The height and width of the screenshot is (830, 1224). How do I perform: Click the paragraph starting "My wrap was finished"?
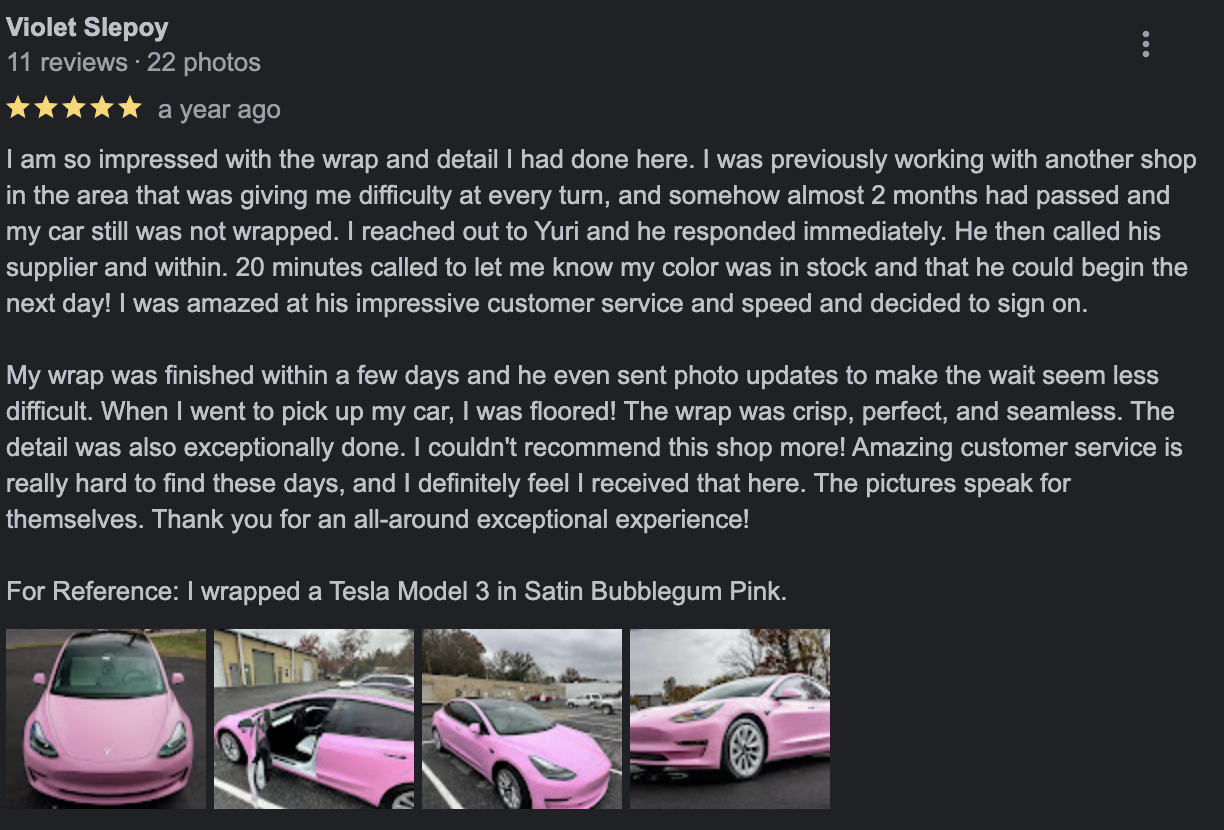pyautogui.click(x=590, y=447)
